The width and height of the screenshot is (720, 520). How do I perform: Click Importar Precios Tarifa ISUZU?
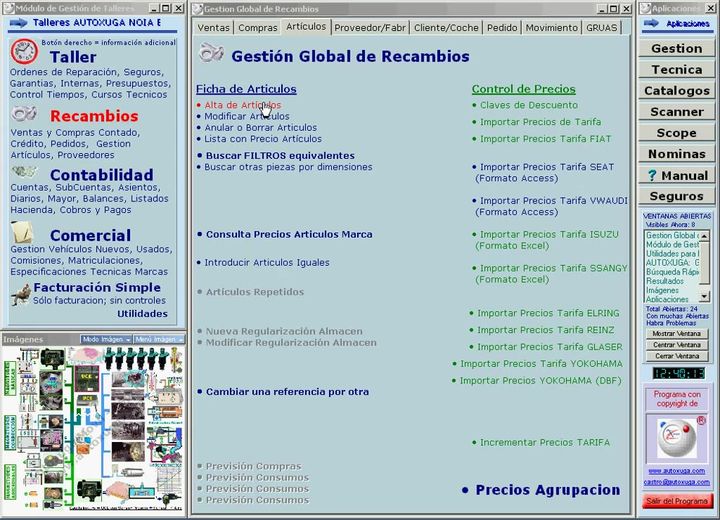pos(549,234)
